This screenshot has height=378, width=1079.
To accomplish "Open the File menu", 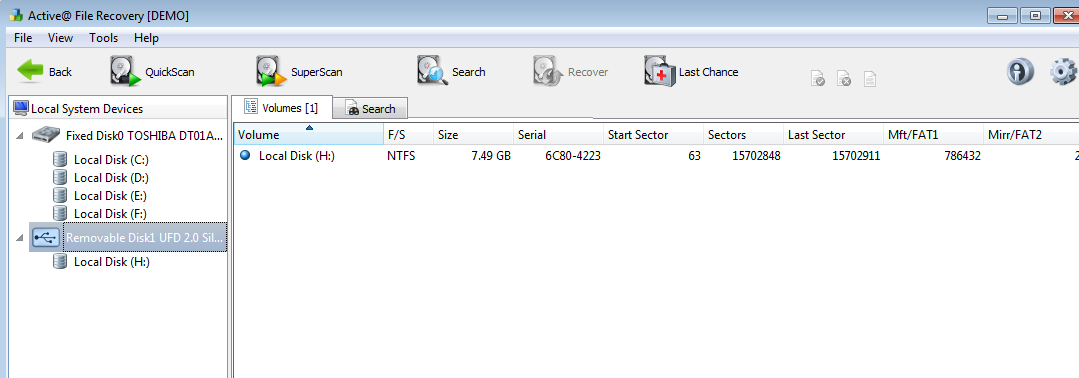I will tap(23, 38).
